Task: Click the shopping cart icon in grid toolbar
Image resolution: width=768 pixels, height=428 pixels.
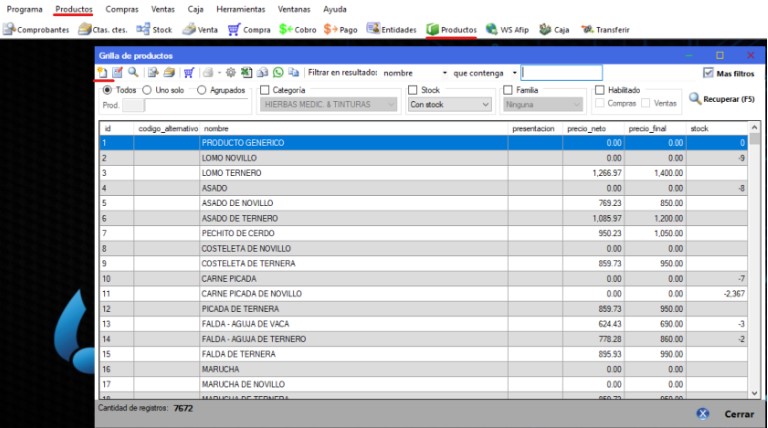Action: tap(189, 73)
